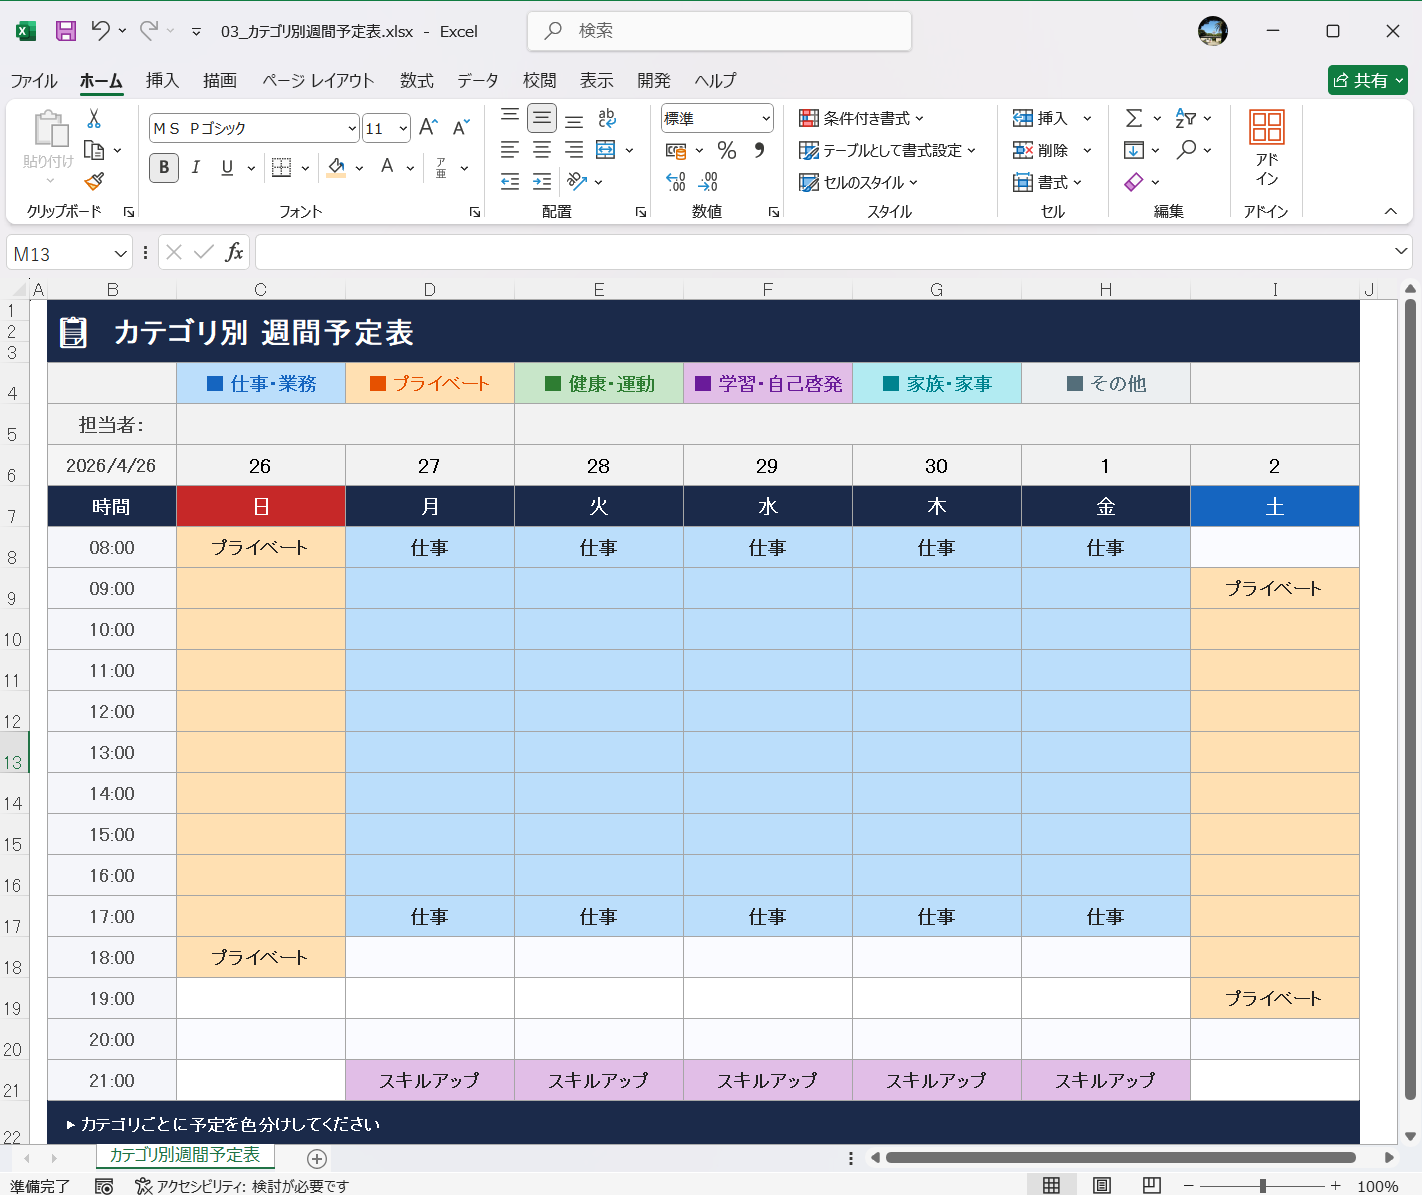Switch to ページ レイアウト tab
This screenshot has height=1195, width=1422.
(318, 80)
